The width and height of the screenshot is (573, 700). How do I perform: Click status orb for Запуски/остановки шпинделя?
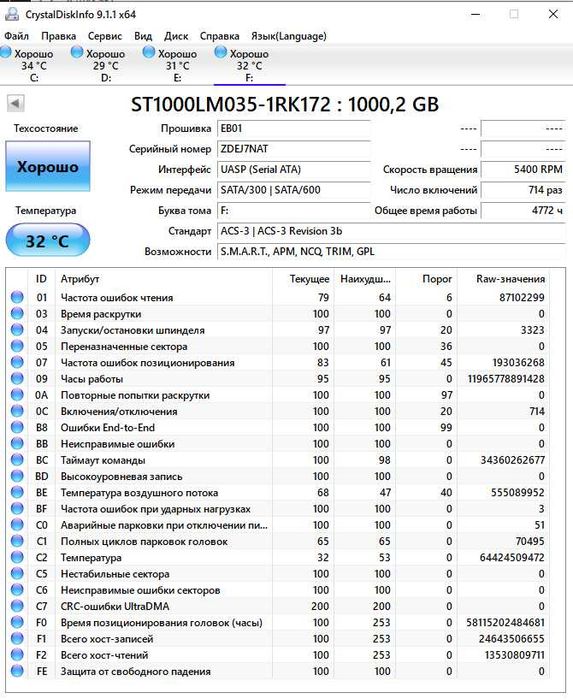[x=17, y=330]
